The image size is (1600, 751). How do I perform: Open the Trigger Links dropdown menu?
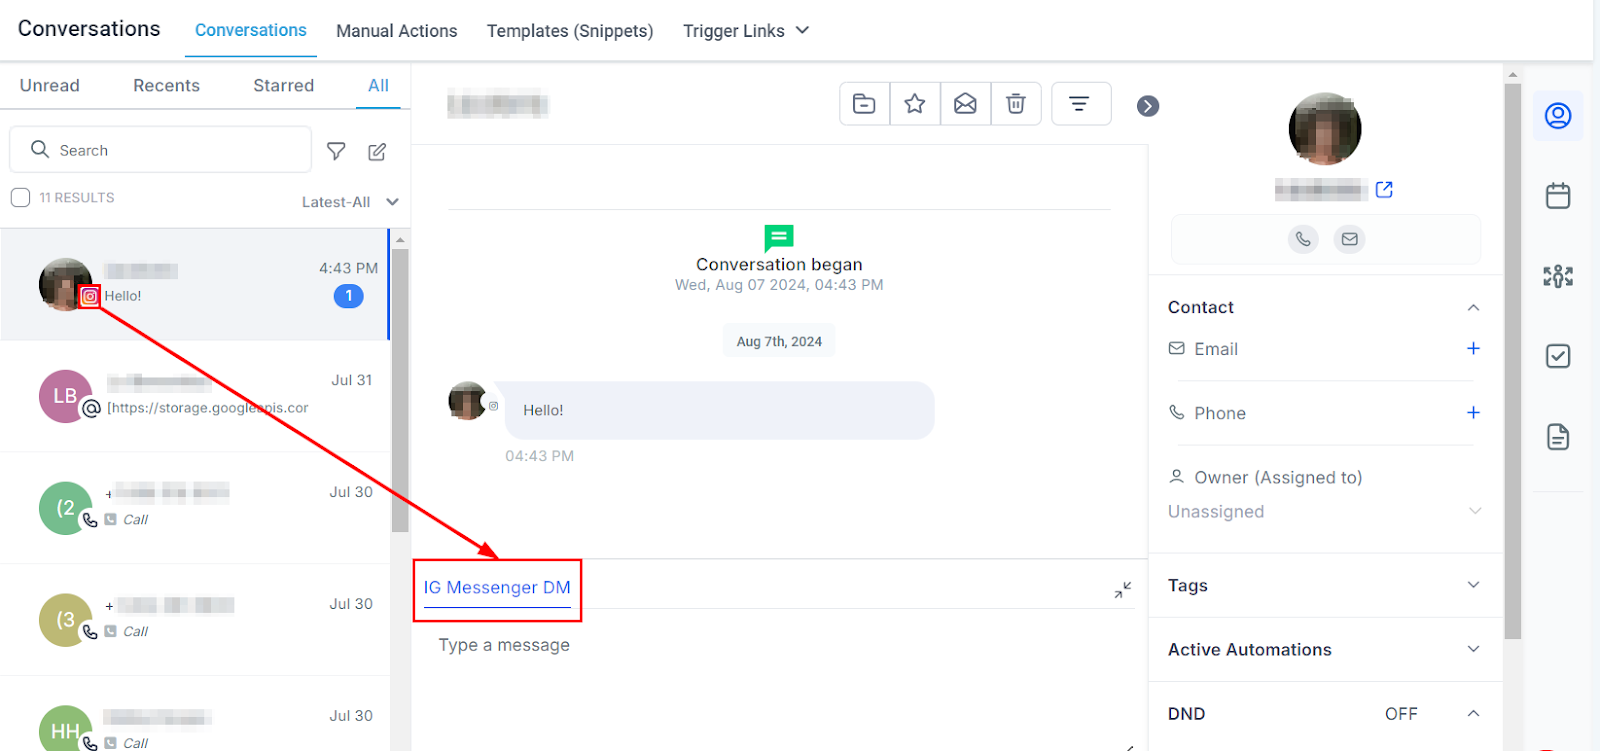click(x=746, y=31)
